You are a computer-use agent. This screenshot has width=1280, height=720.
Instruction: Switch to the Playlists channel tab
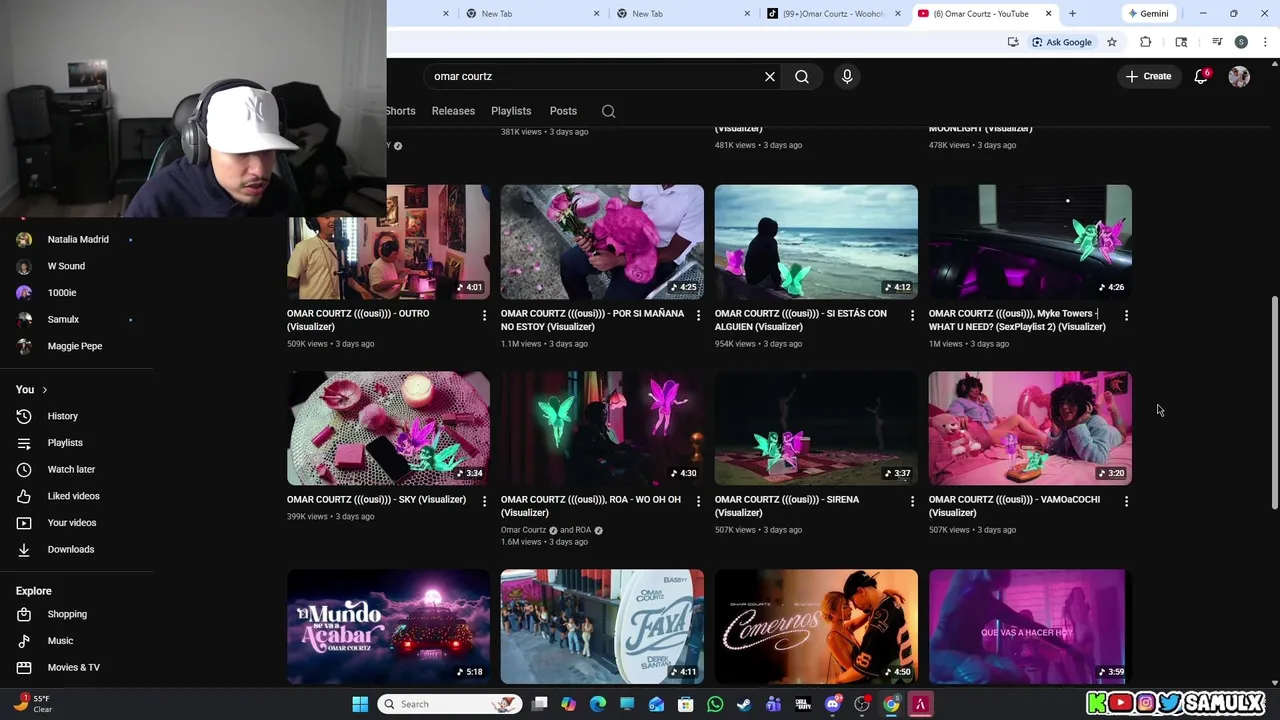tap(511, 111)
